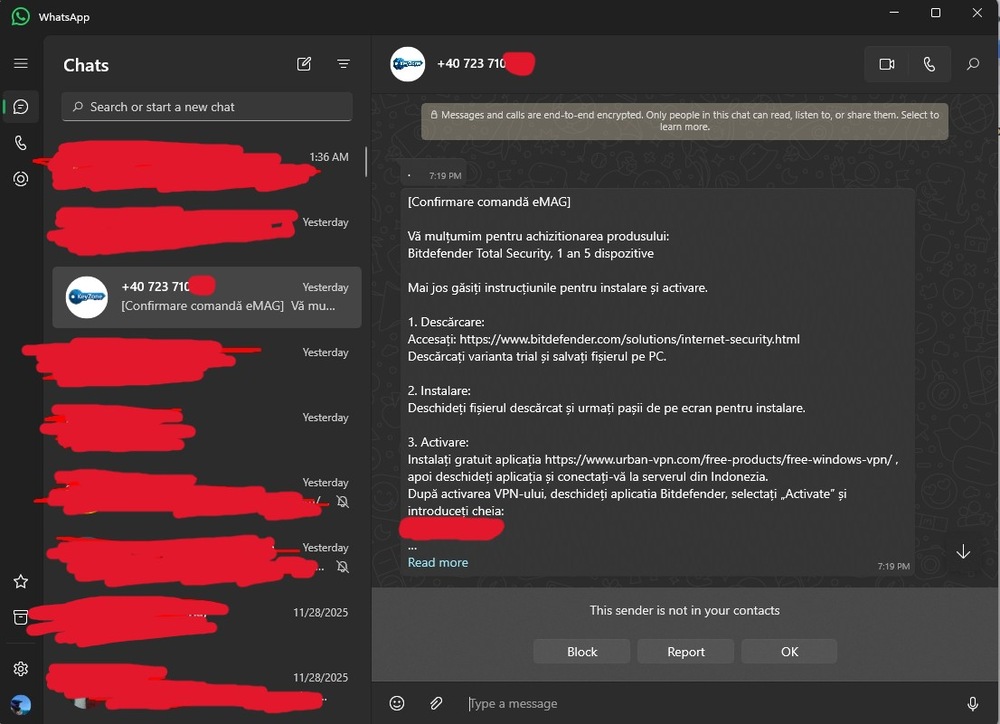This screenshot has width=1000, height=724.
Task: Open WhatsApp Settings gear
Action: click(21, 668)
